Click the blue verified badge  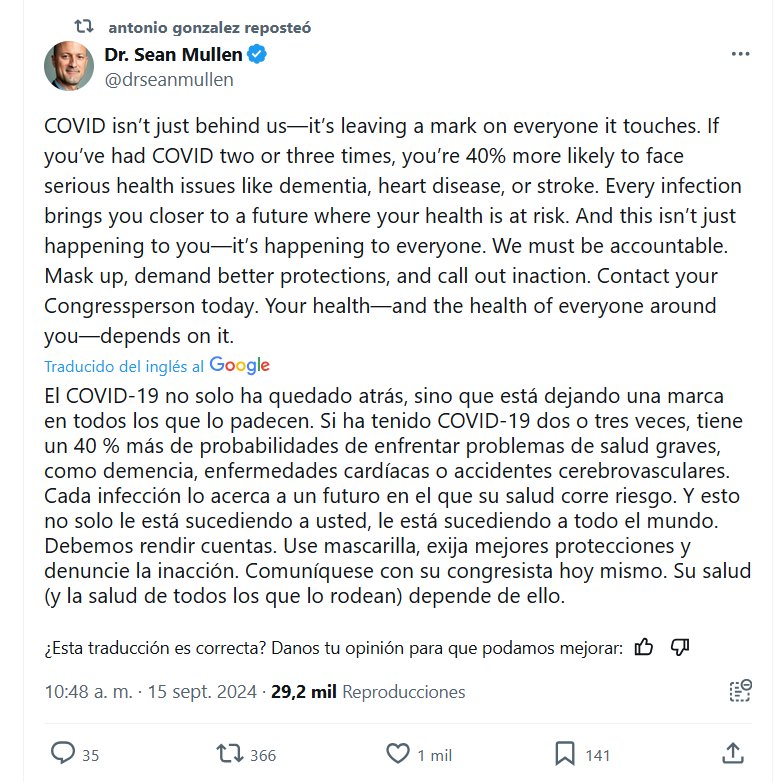pyautogui.click(x=257, y=54)
